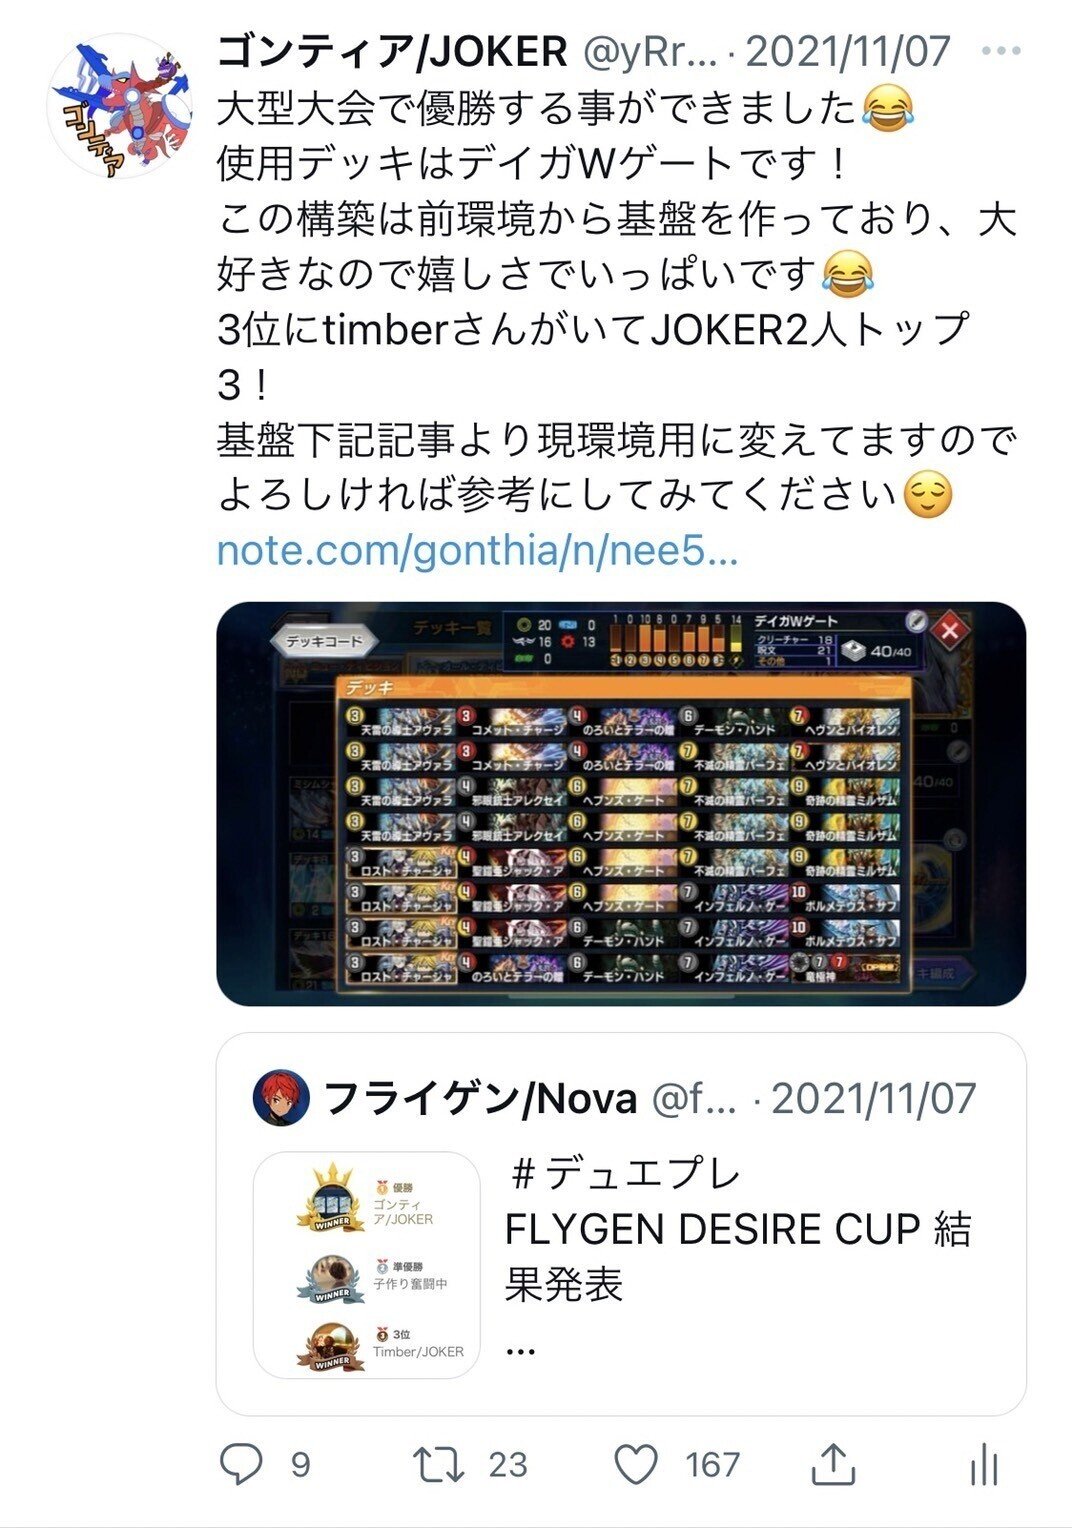View tweet analytics bar chart icon
Screen dimensions: 1072x1528
(984, 1465)
